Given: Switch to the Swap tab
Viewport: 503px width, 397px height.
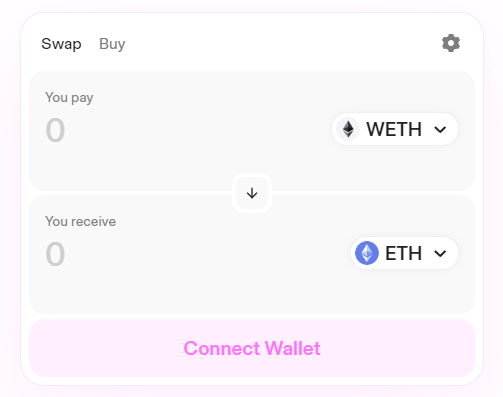Looking at the screenshot, I should point(61,44).
